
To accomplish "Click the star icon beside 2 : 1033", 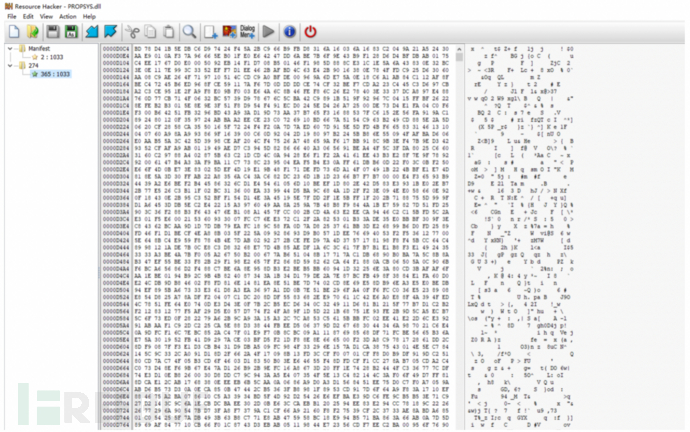I will pyautogui.click(x=35, y=57).
